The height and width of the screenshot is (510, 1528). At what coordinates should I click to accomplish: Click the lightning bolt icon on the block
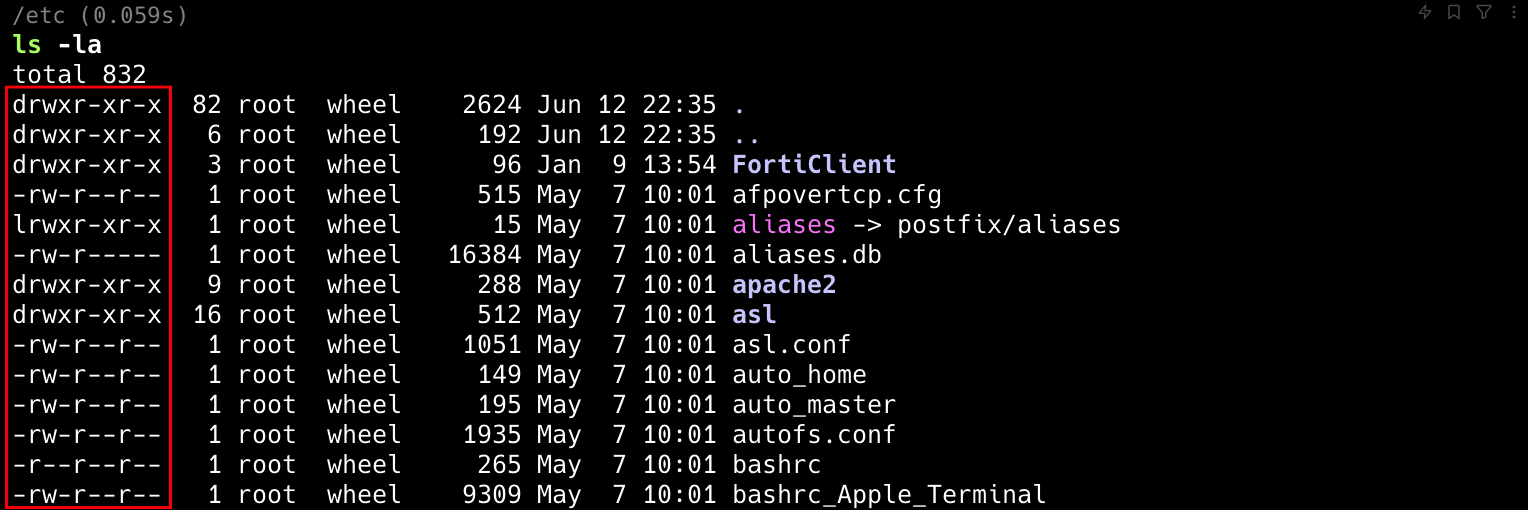click(x=1426, y=12)
